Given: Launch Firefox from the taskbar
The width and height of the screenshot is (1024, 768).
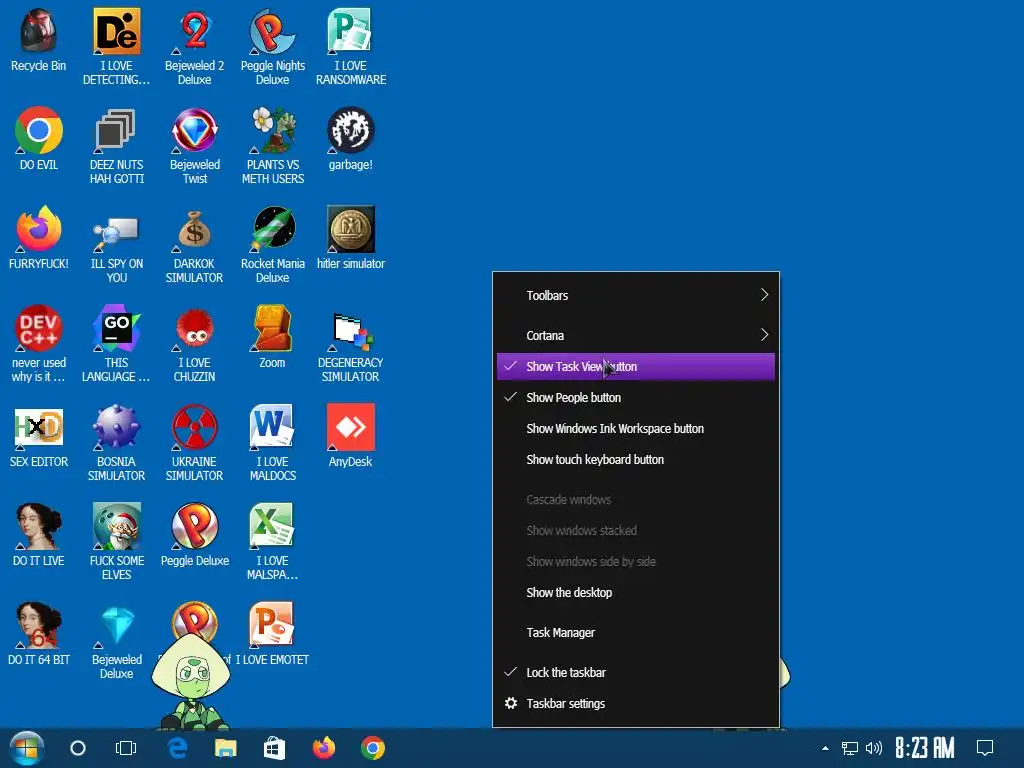Looking at the screenshot, I should pyautogui.click(x=324, y=748).
